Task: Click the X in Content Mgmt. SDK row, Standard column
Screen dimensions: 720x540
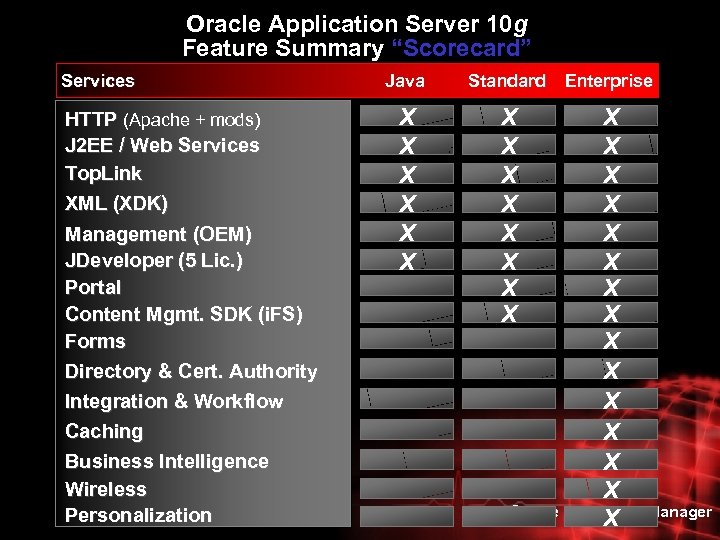Action: point(509,313)
